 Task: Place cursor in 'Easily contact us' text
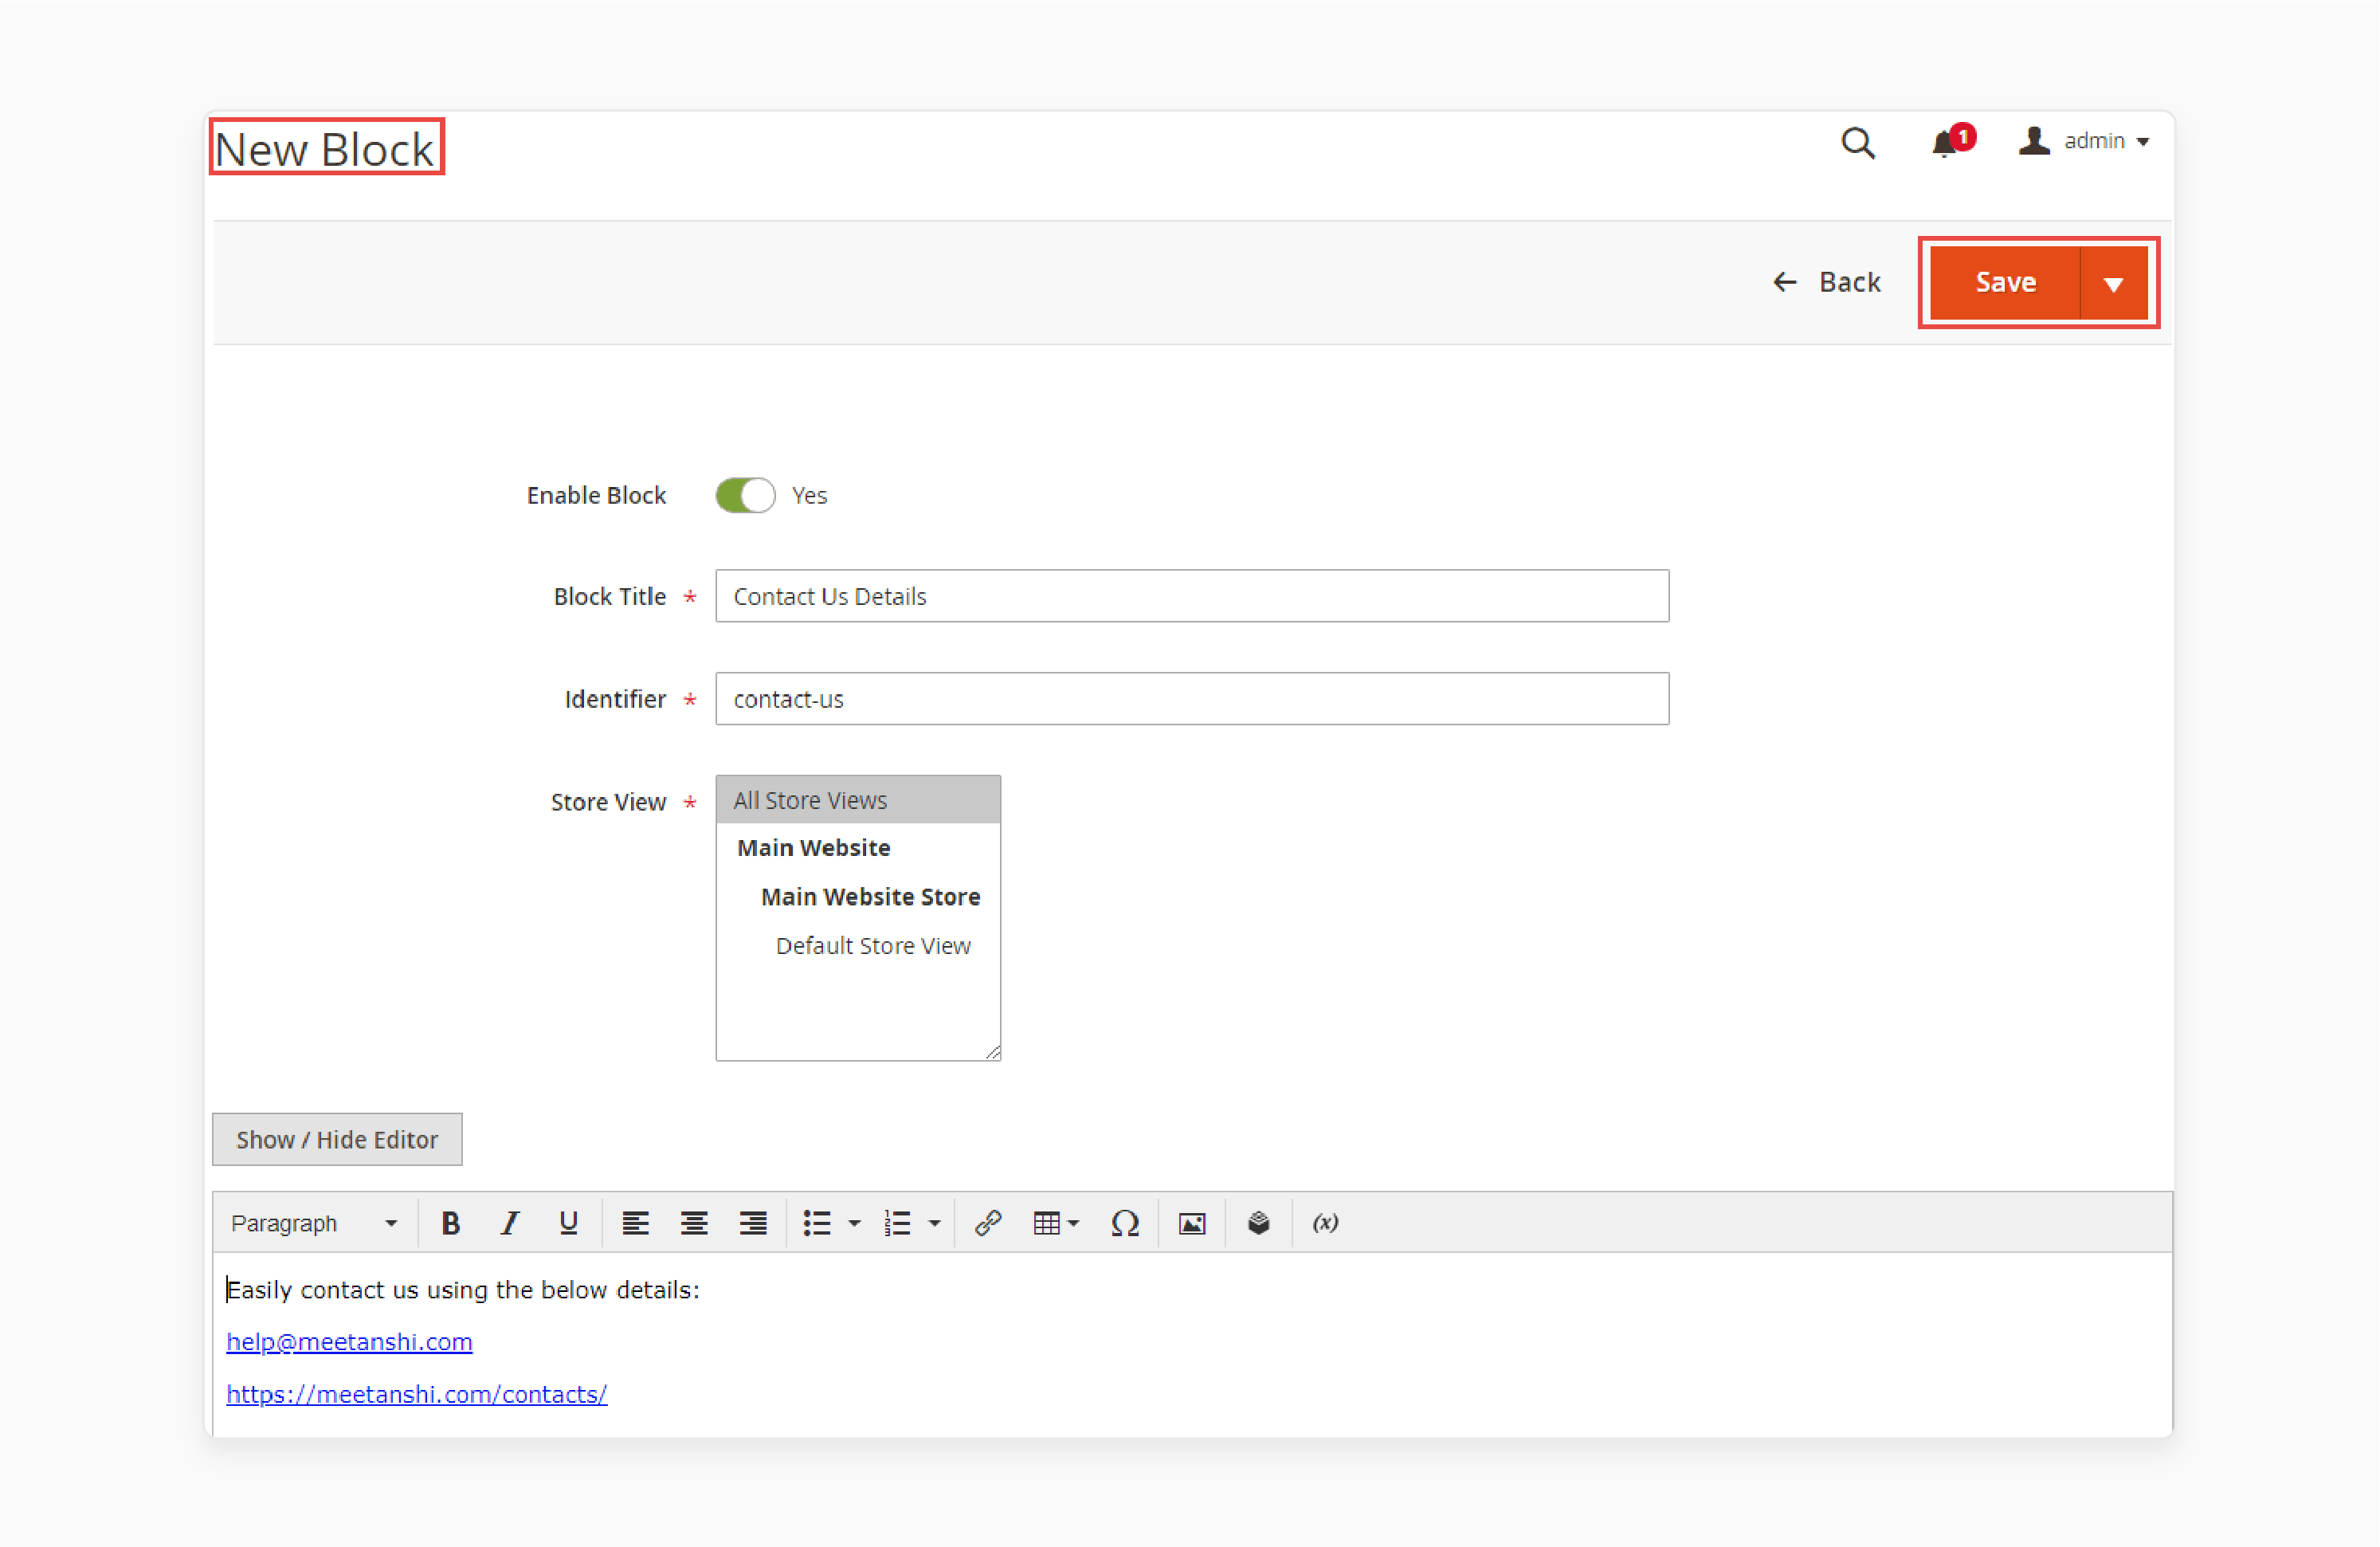click(x=463, y=1290)
